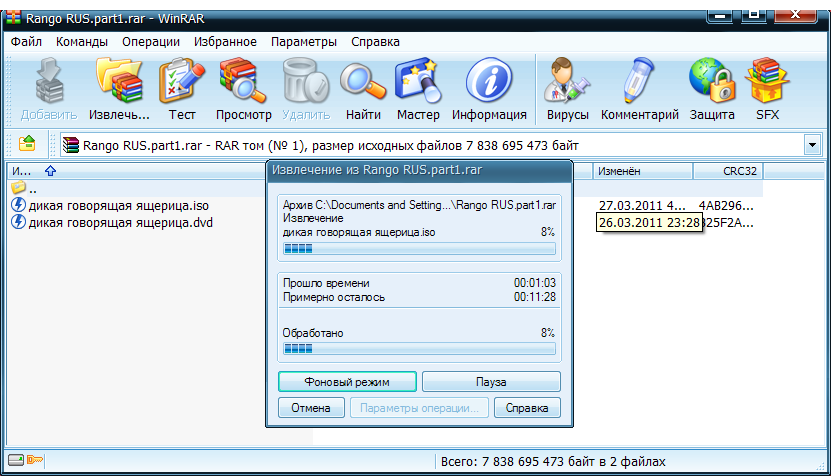Run the Тест archive test tool
Image resolution: width=831 pixels, height=476 pixels.
pos(182,80)
